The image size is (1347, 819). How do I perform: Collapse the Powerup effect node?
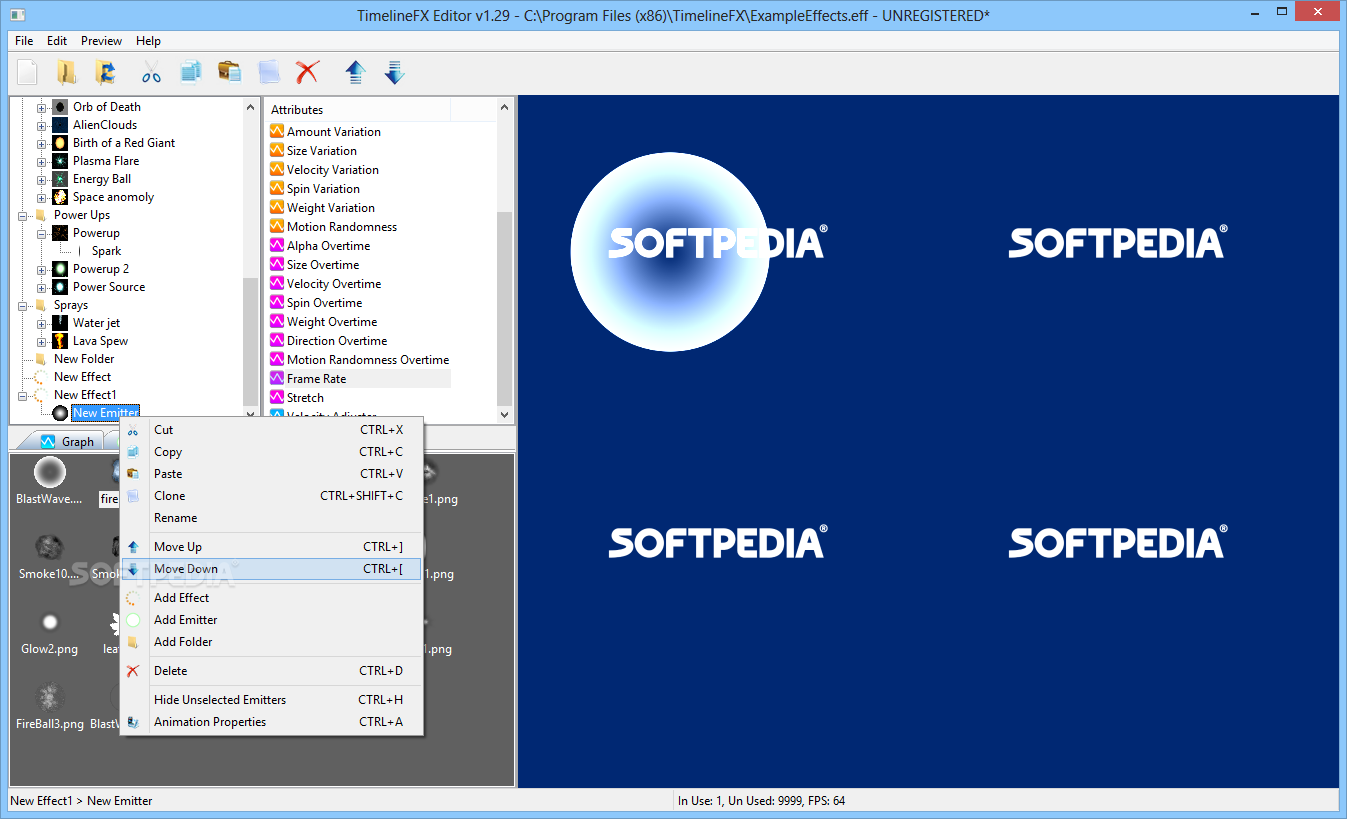pos(41,233)
